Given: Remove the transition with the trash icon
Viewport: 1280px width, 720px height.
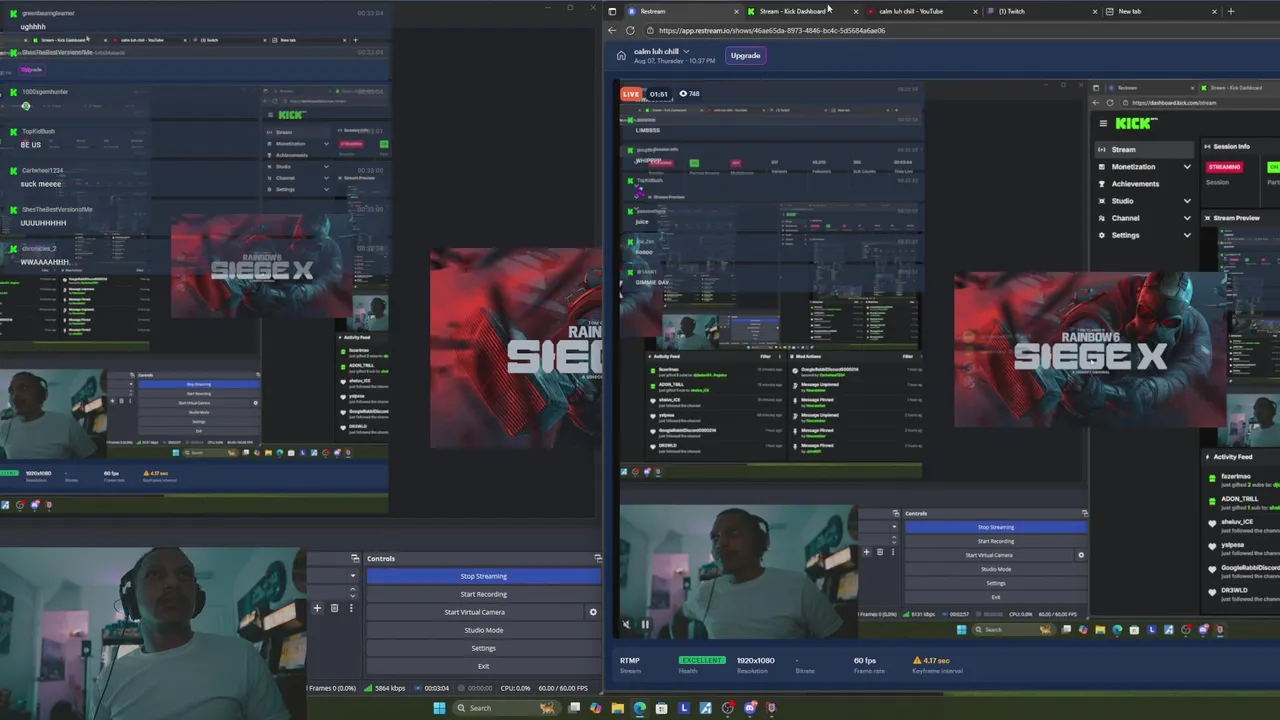Looking at the screenshot, I should click(x=334, y=608).
